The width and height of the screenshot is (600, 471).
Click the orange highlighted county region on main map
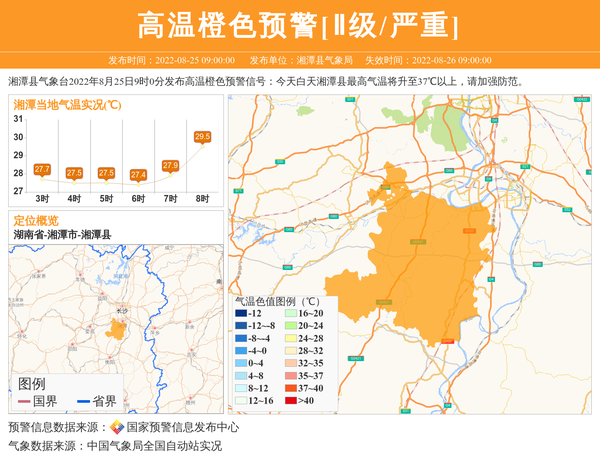coord(430,260)
